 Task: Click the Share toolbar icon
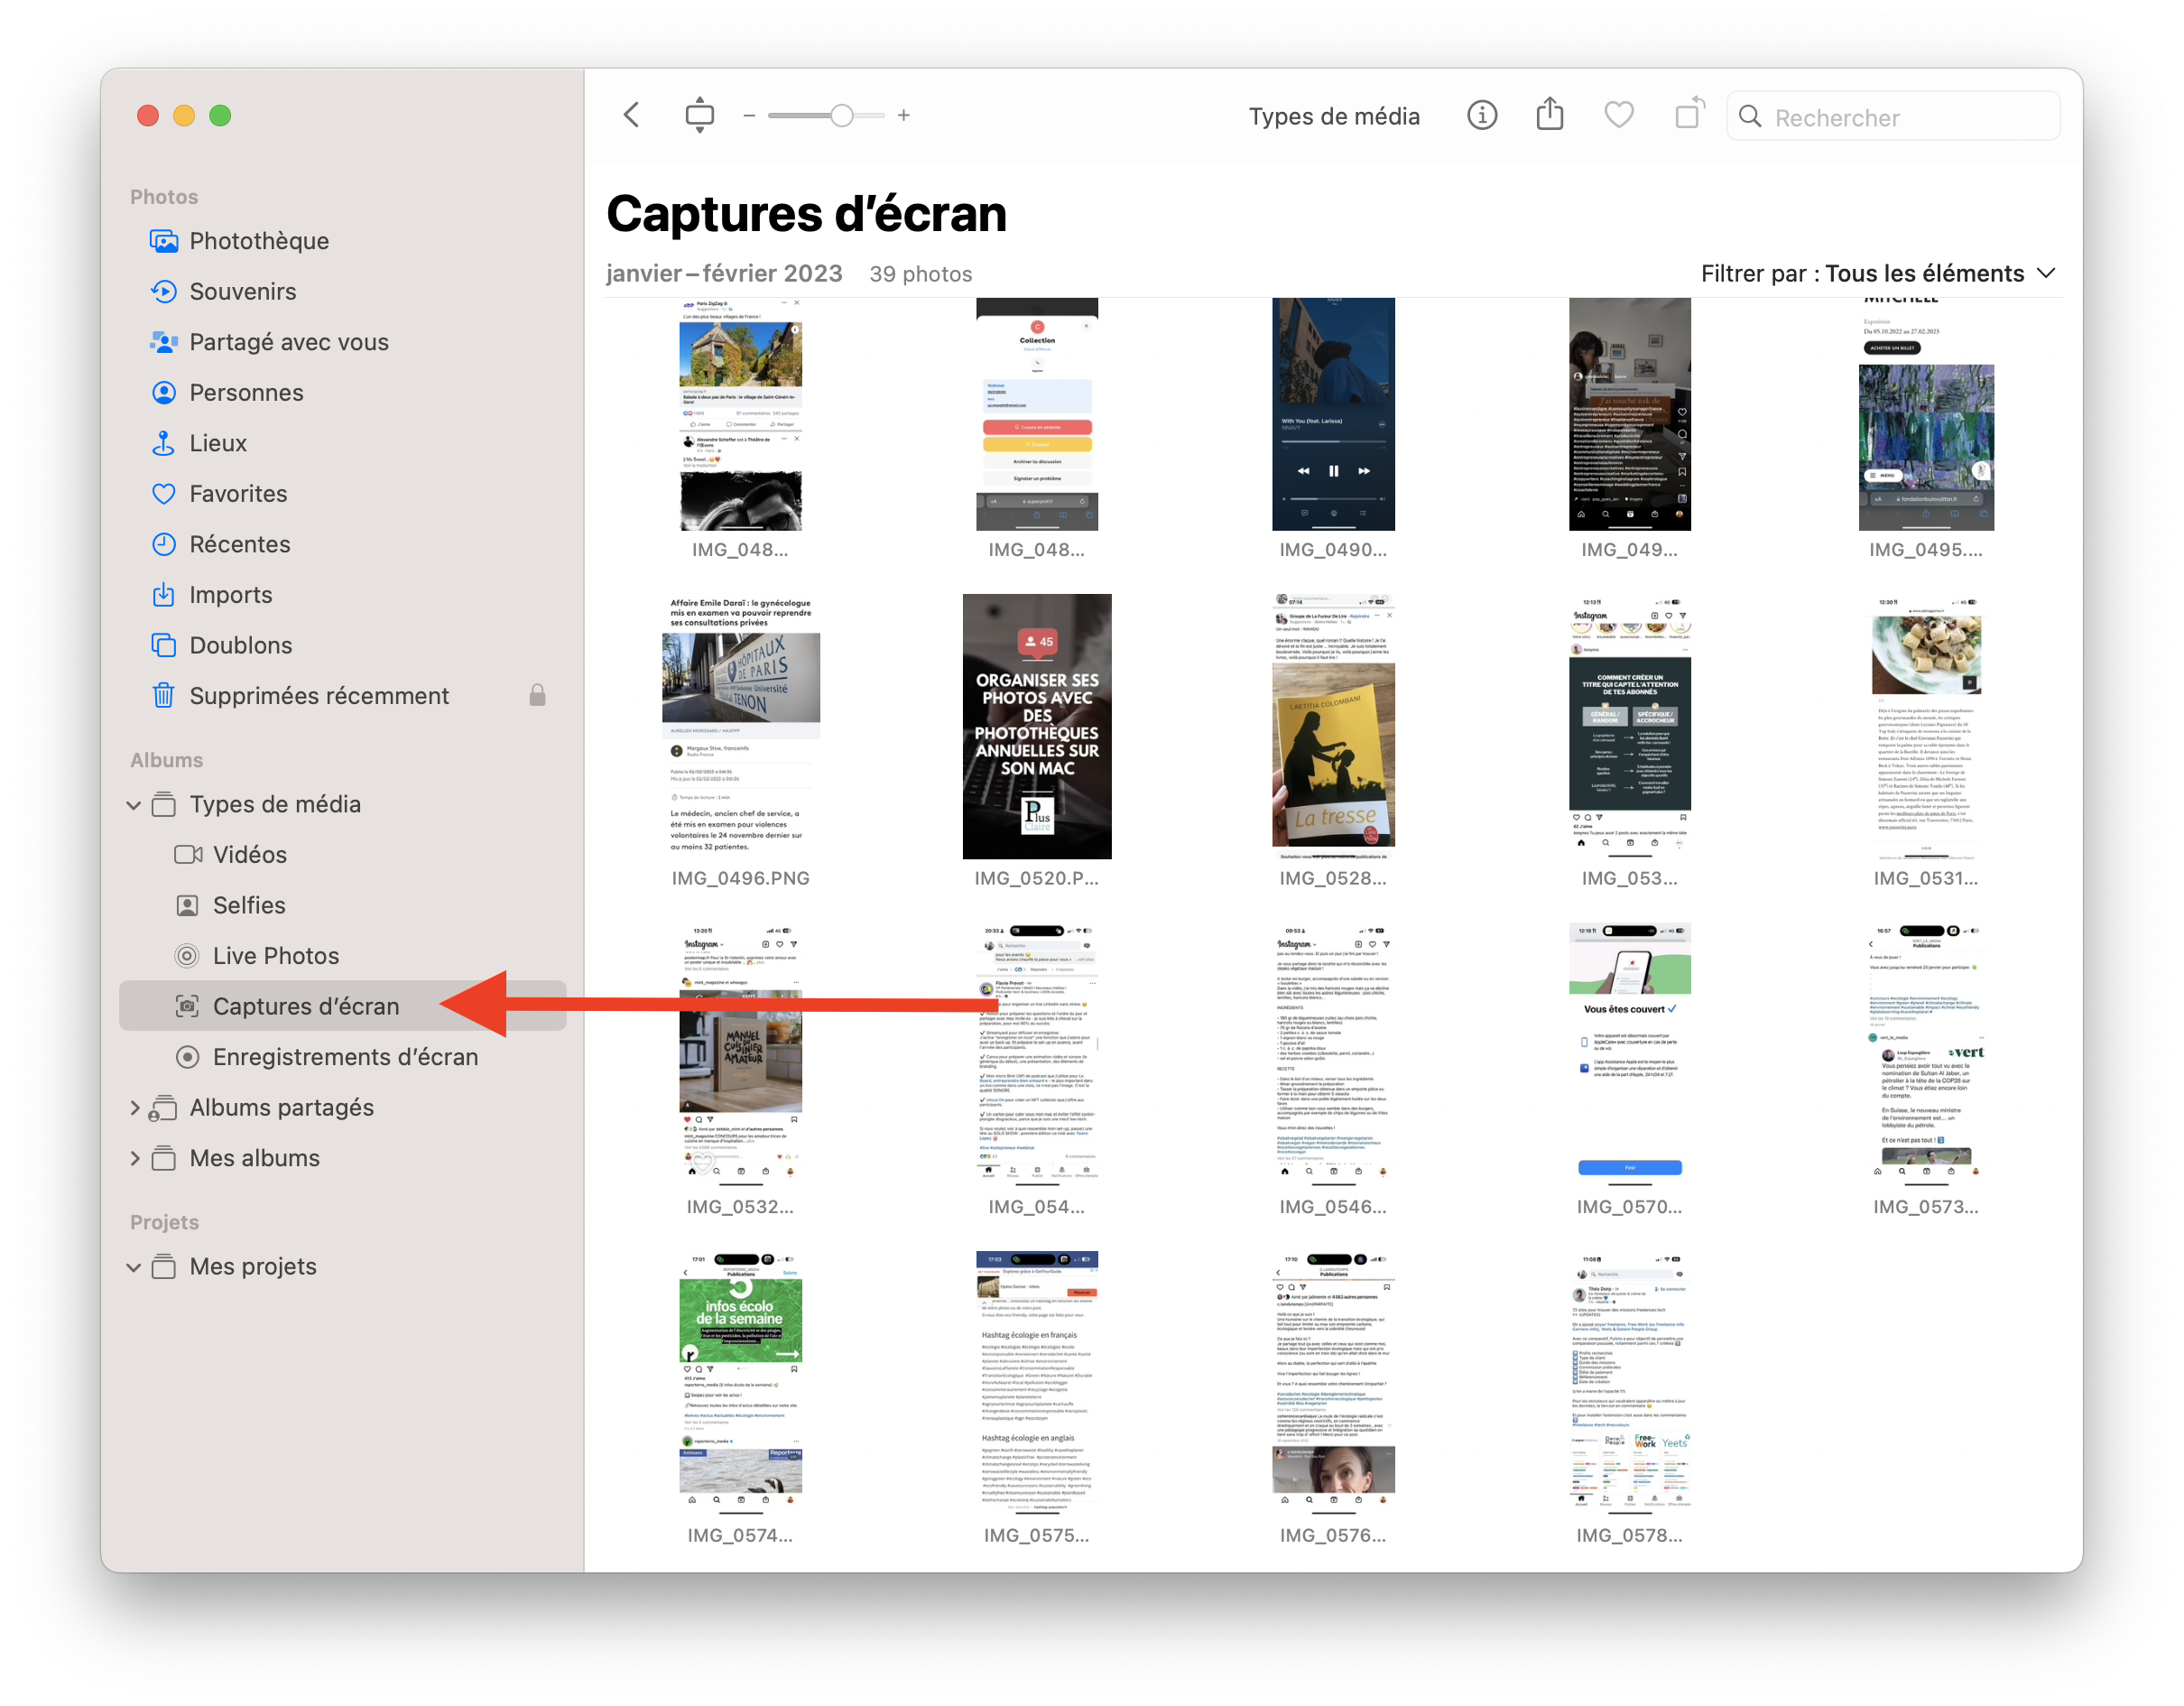click(1549, 114)
